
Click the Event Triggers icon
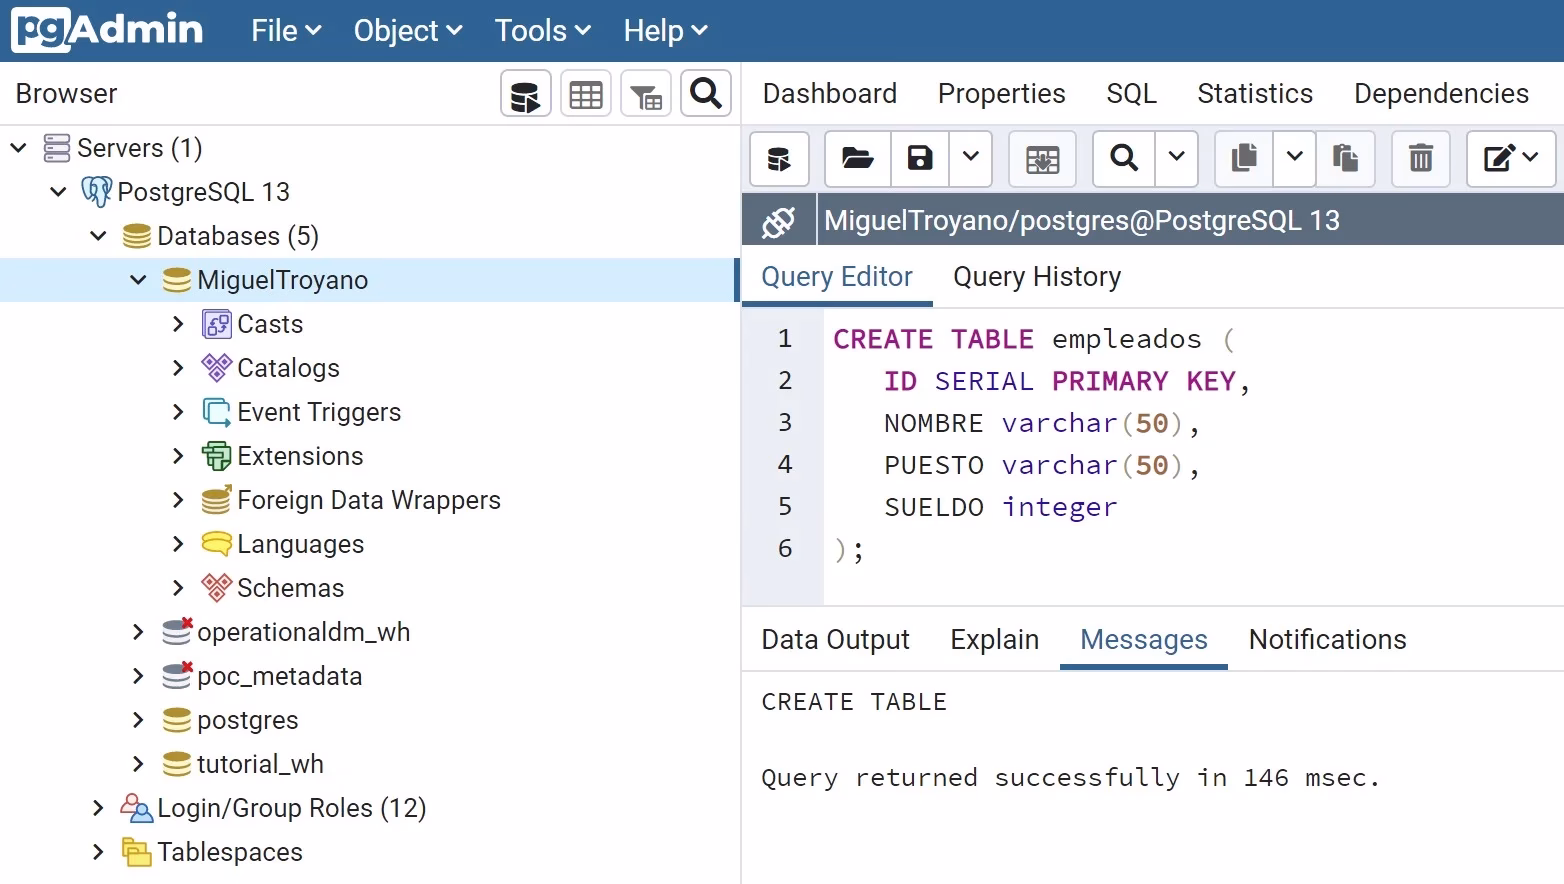(x=217, y=412)
